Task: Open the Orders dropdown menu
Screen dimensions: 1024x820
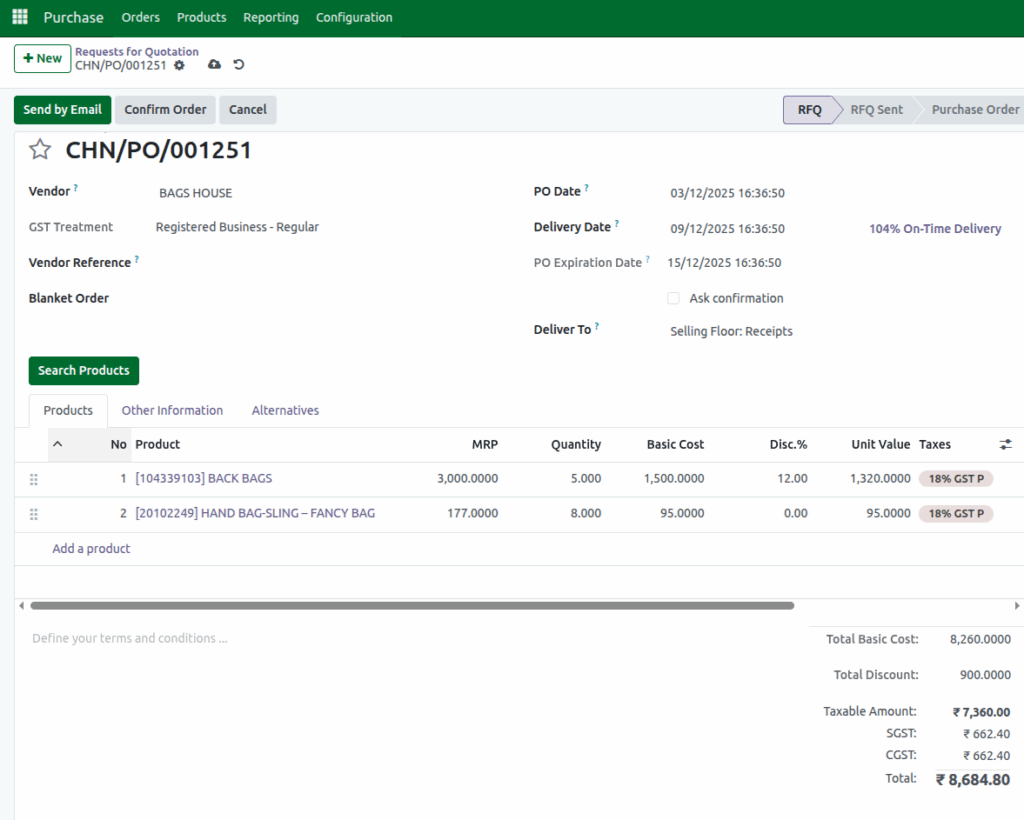Action: click(140, 17)
